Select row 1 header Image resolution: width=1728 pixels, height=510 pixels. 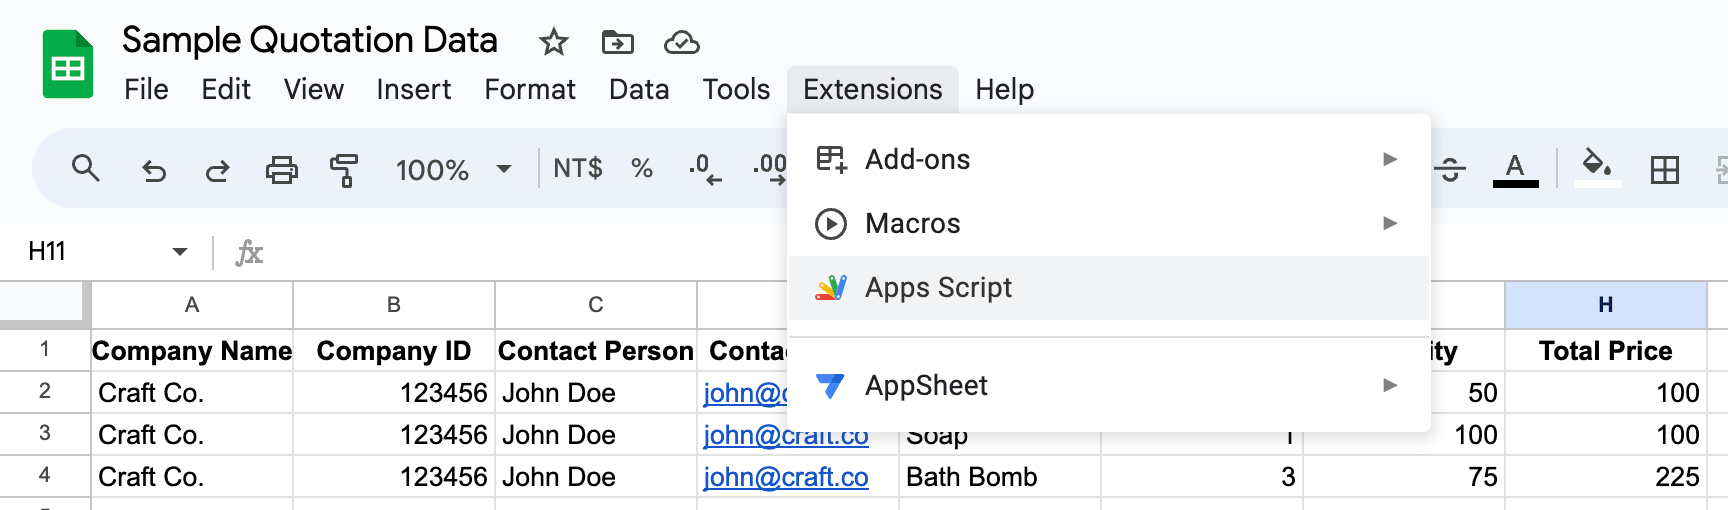[x=45, y=350]
